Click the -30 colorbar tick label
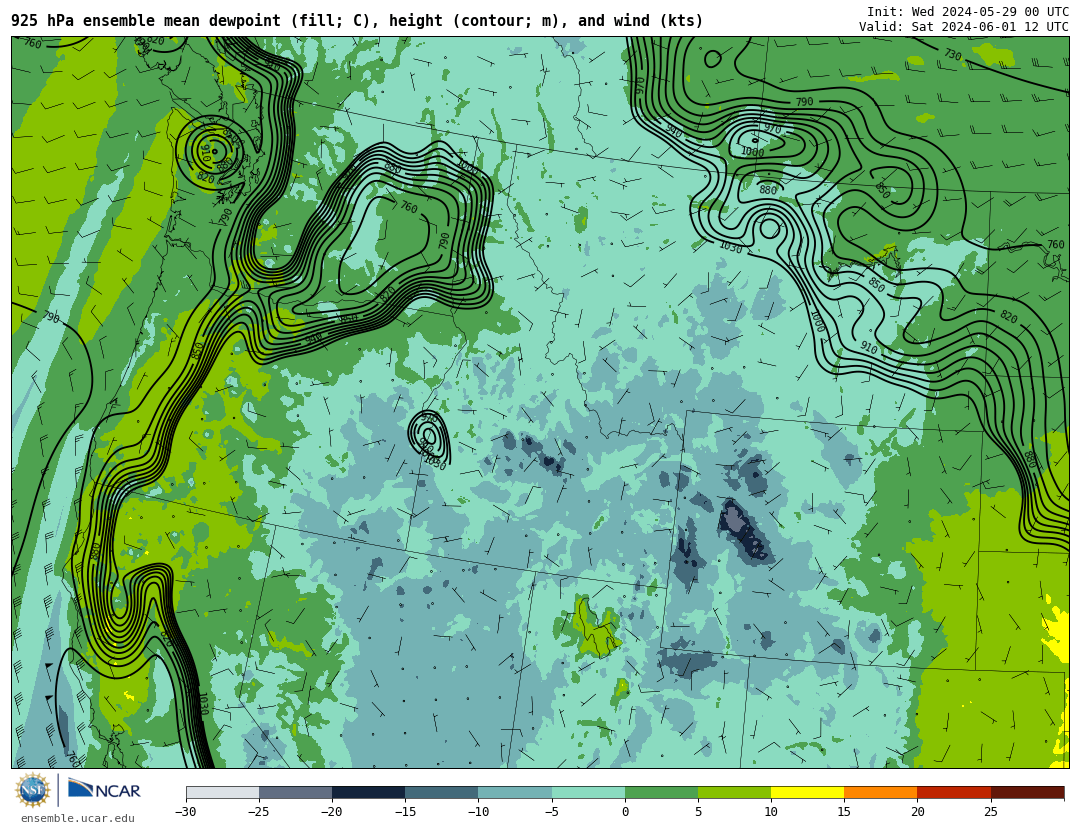This screenshot has height=831, width=1080. click(x=185, y=812)
